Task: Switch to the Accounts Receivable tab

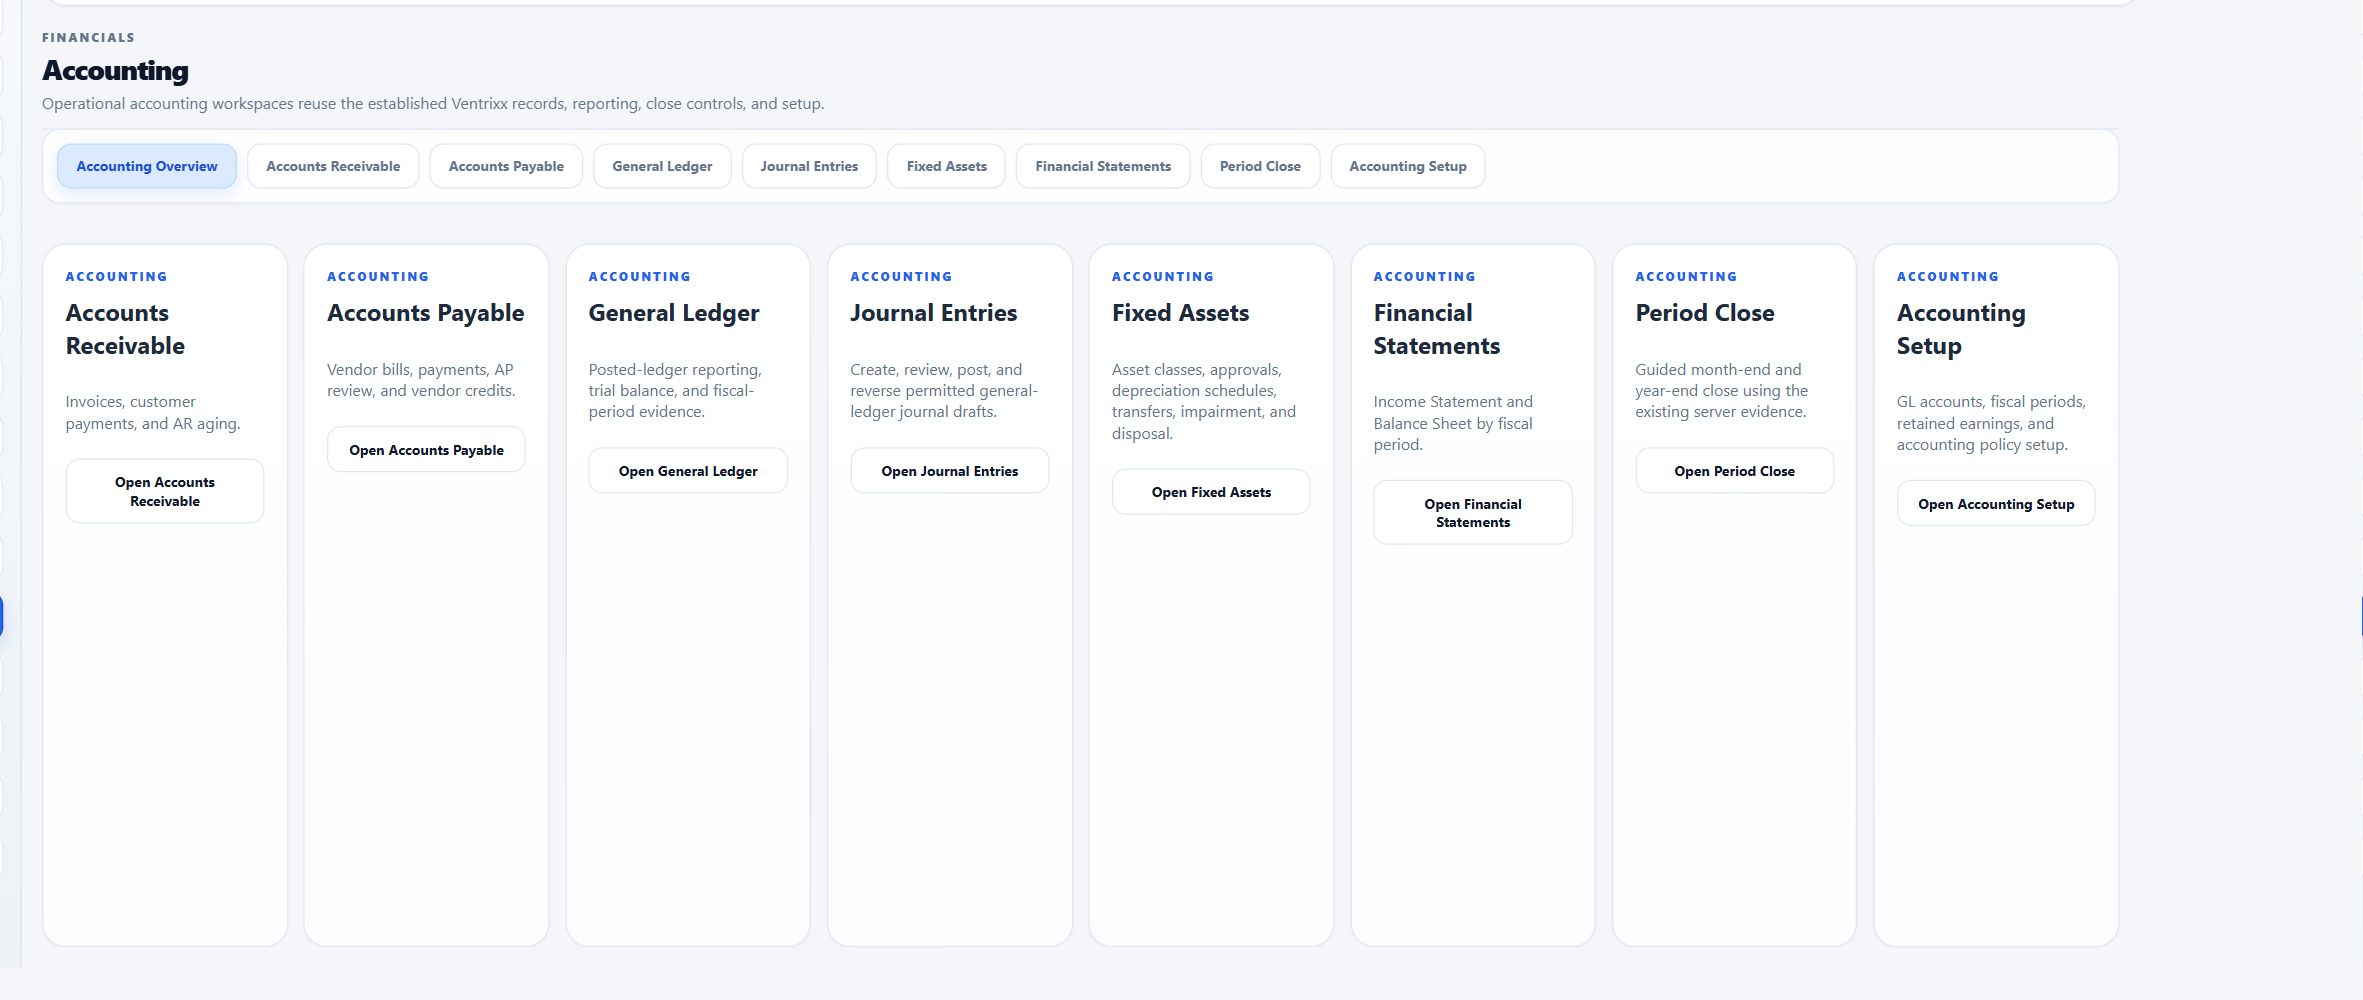Action: click(x=333, y=166)
